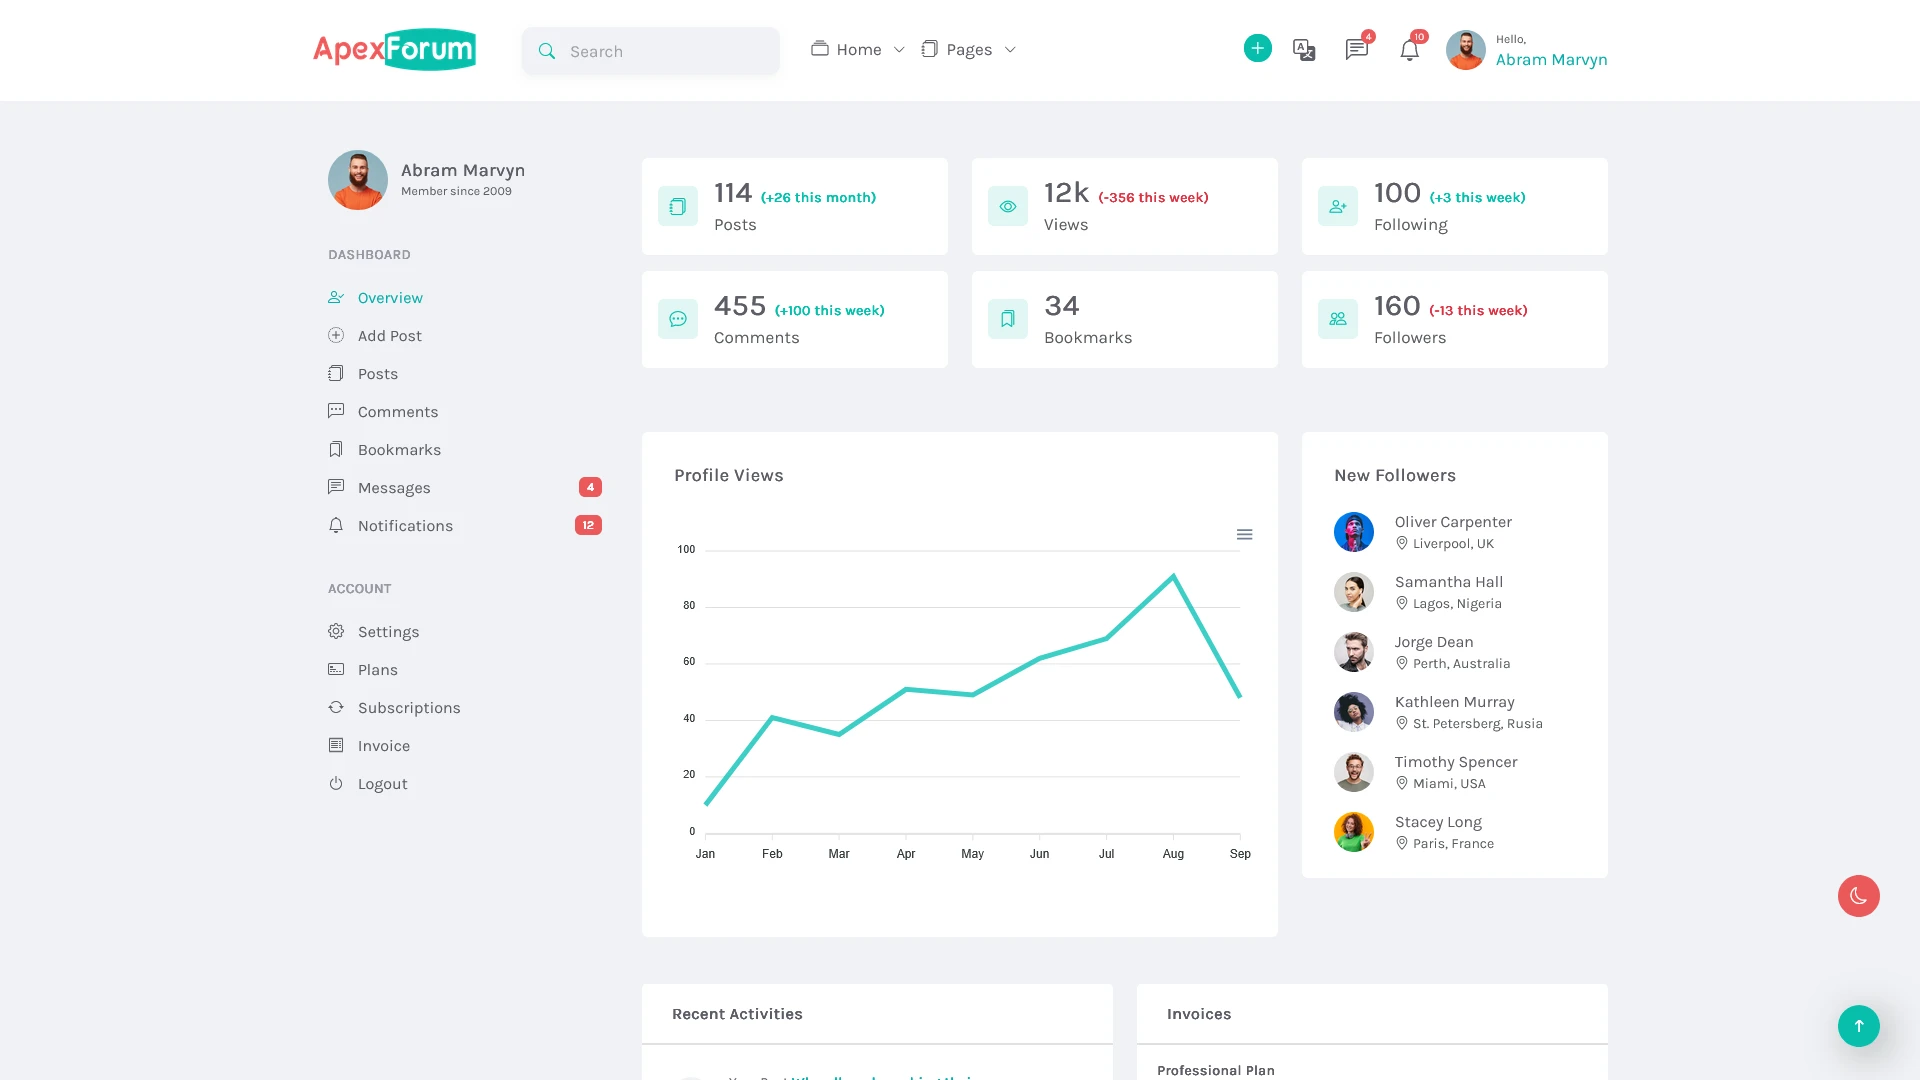This screenshot has height=1080, width=1920.
Task: Open Timothy Spencer follower profile
Action: [1456, 762]
